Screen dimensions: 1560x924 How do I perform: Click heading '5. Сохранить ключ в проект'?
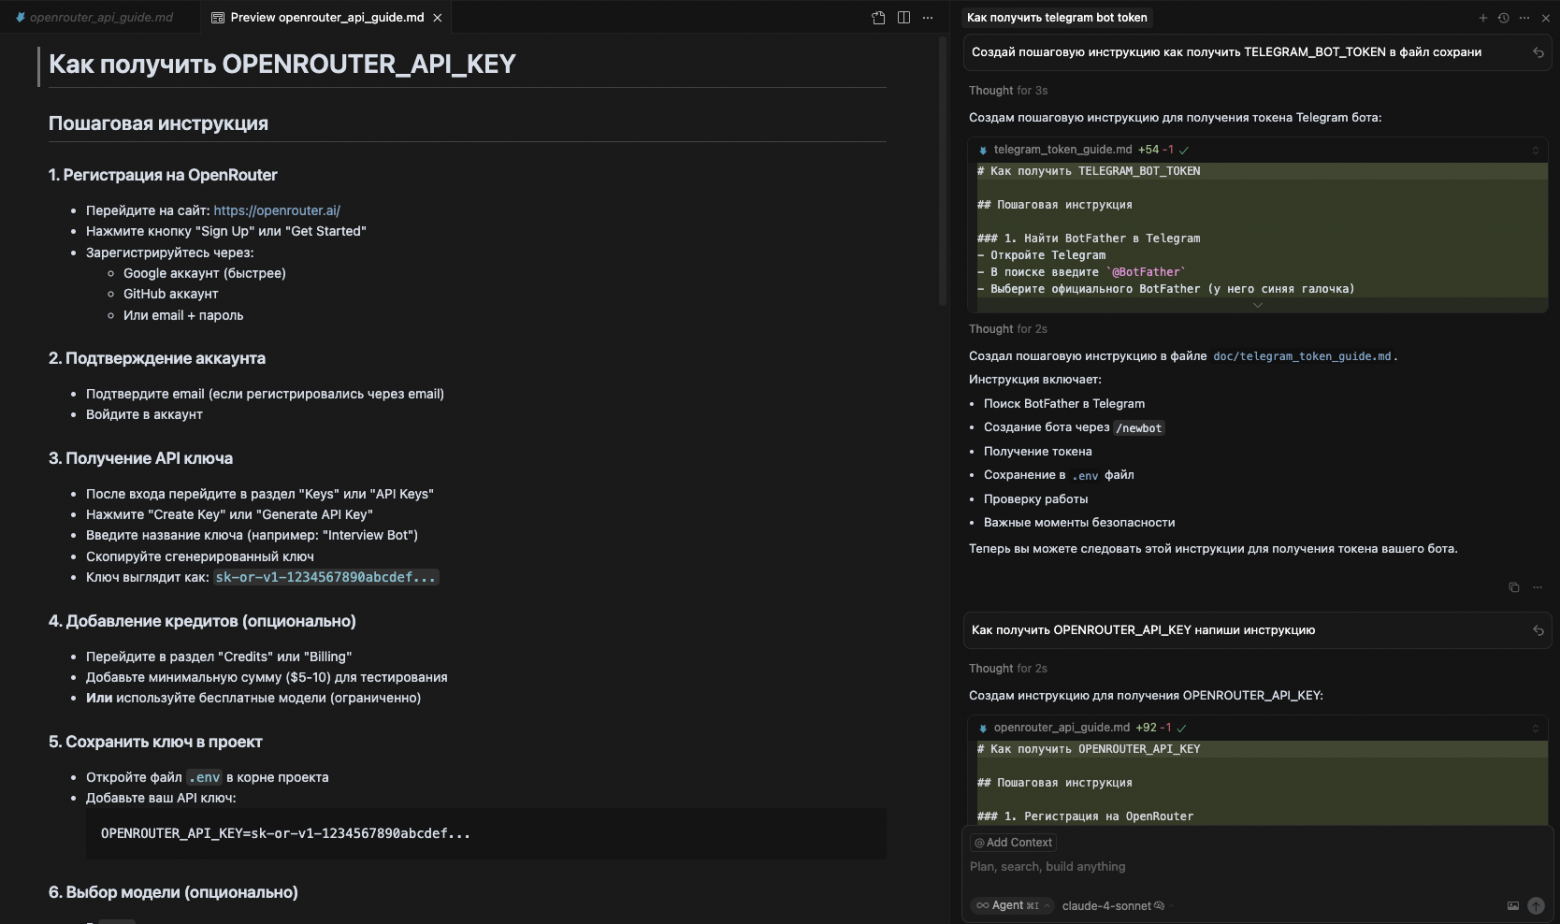coord(155,743)
